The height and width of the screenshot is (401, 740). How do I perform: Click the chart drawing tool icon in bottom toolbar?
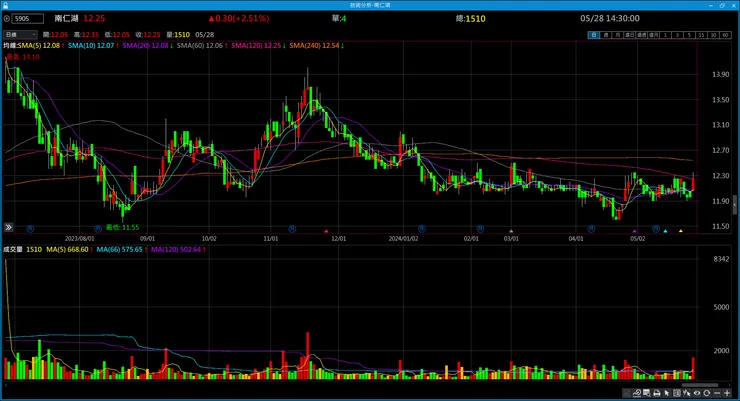[x=637, y=393]
